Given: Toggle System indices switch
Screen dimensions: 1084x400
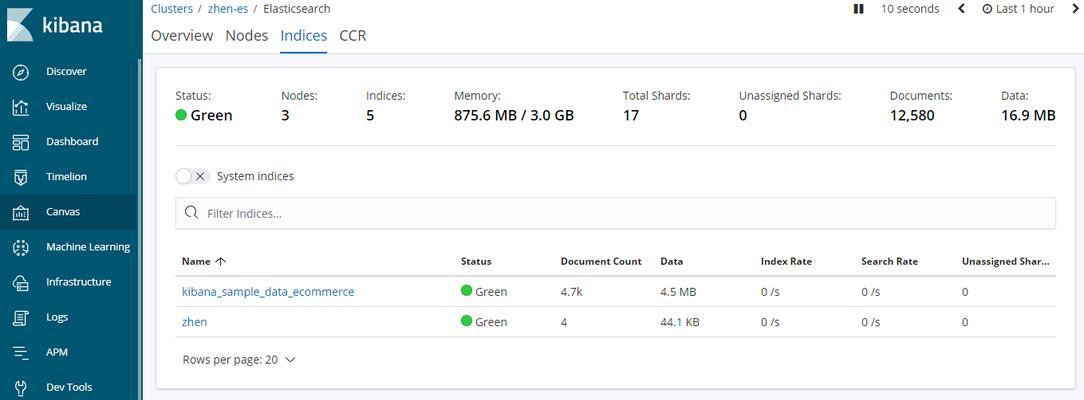Looking at the screenshot, I should [192, 176].
